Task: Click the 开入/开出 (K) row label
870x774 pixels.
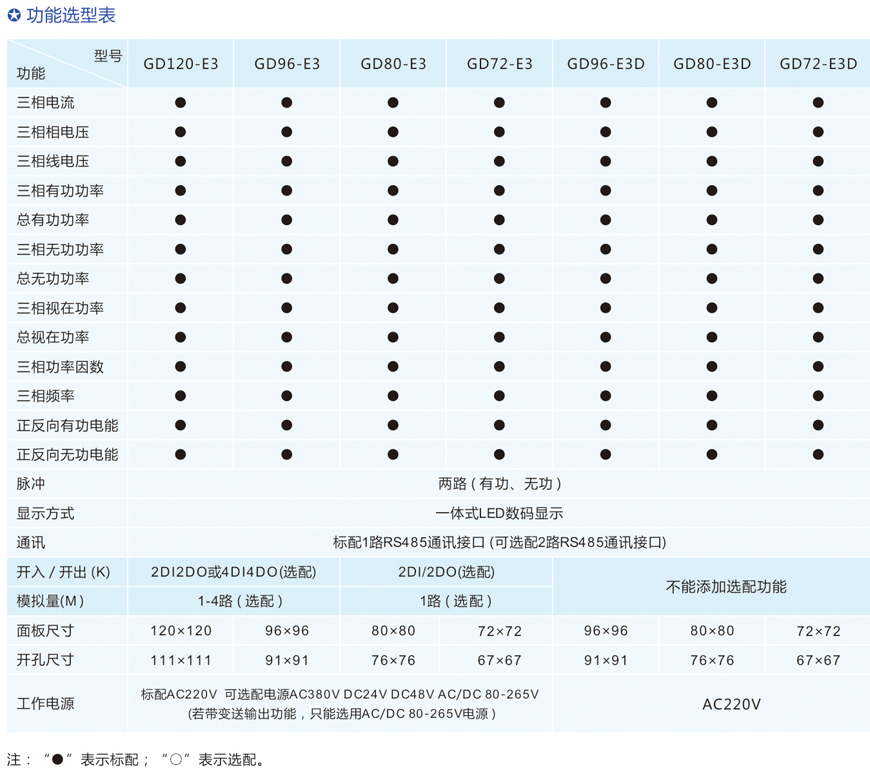Action: (63, 572)
